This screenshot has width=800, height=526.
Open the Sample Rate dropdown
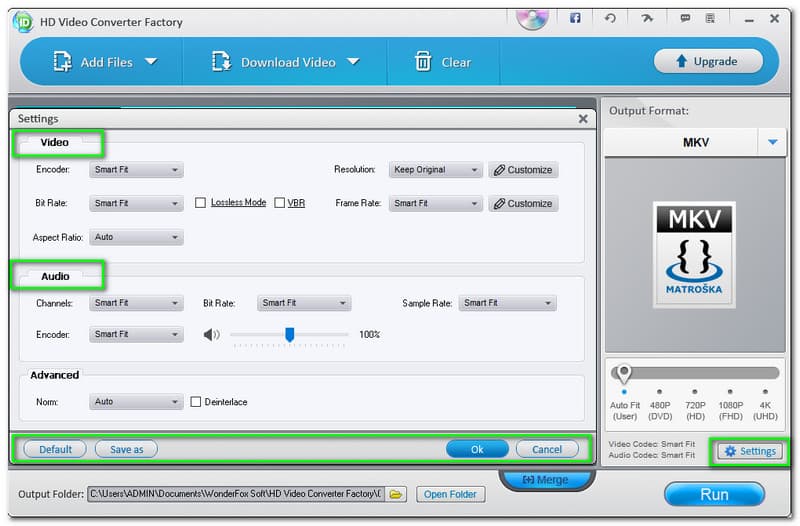pyautogui.click(x=507, y=303)
